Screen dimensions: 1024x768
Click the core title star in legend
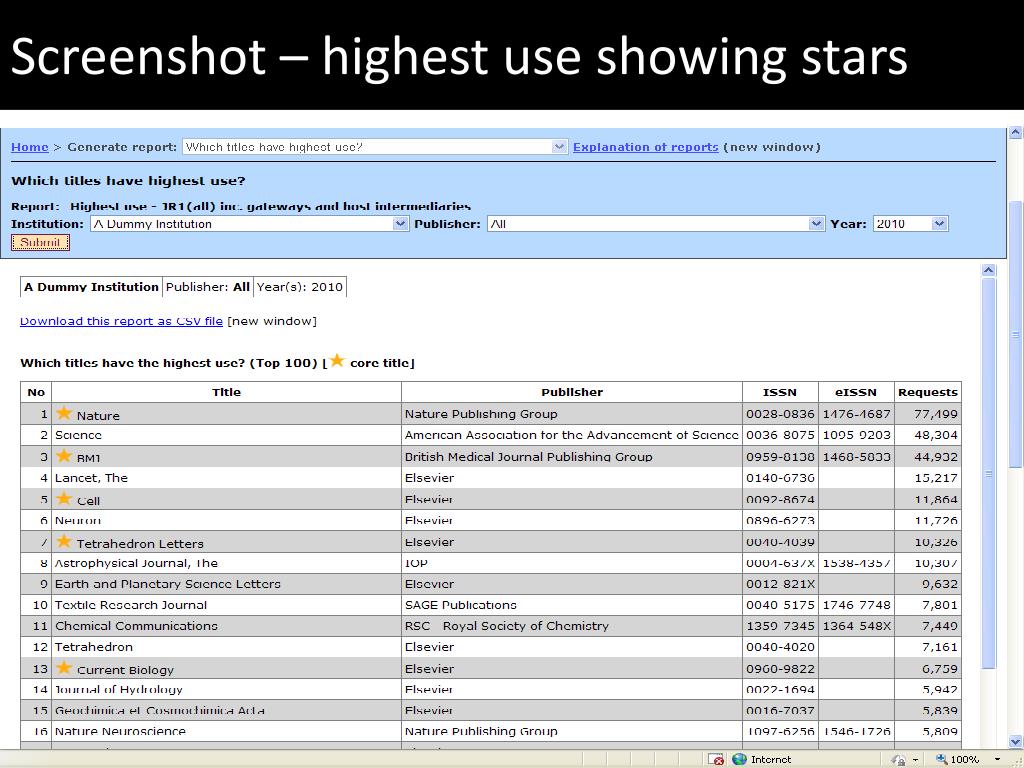tap(337, 360)
